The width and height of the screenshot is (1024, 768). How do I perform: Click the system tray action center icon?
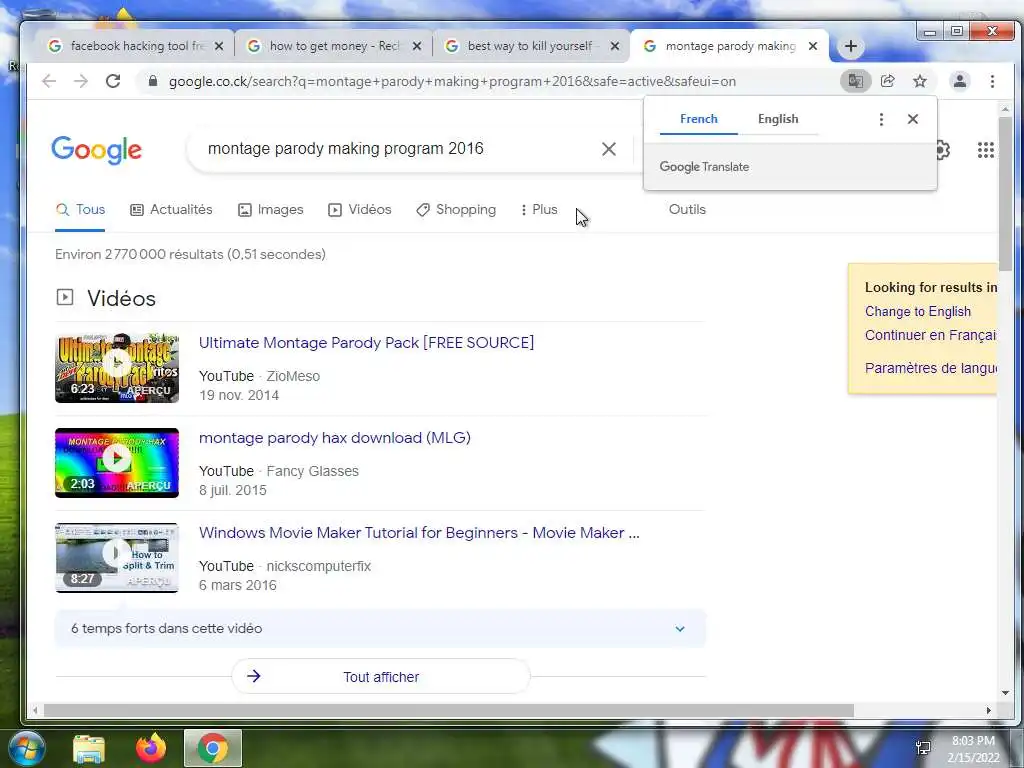tap(923, 748)
